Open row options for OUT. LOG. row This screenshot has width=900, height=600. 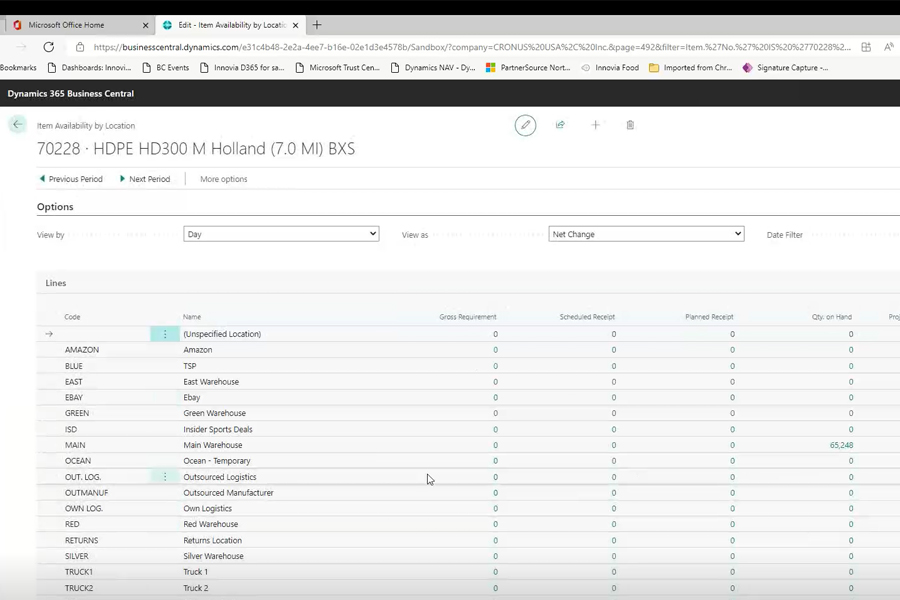[x=165, y=477]
